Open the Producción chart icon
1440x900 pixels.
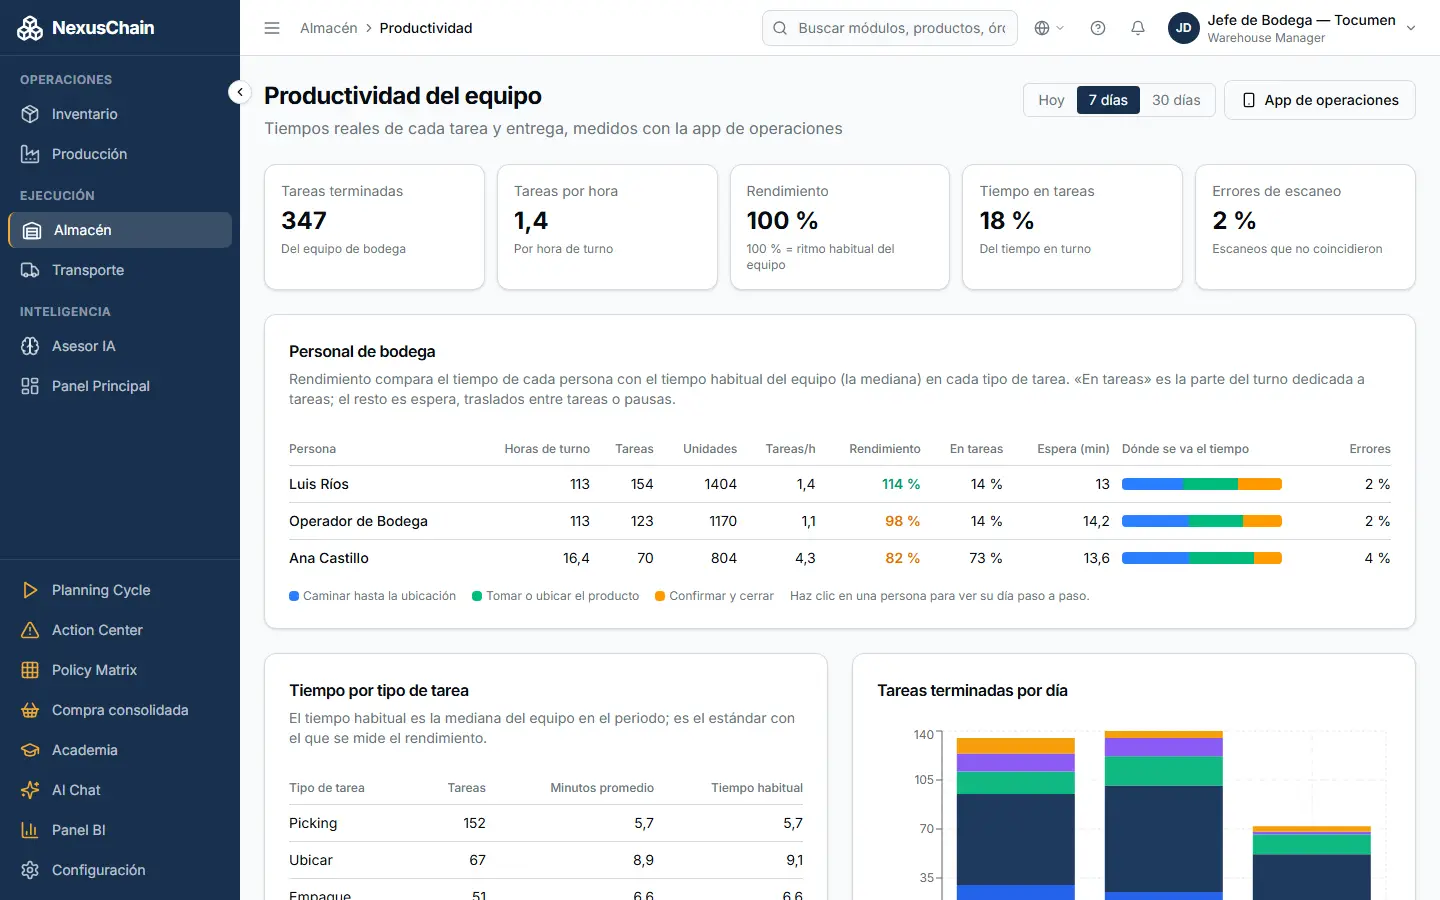(30, 154)
